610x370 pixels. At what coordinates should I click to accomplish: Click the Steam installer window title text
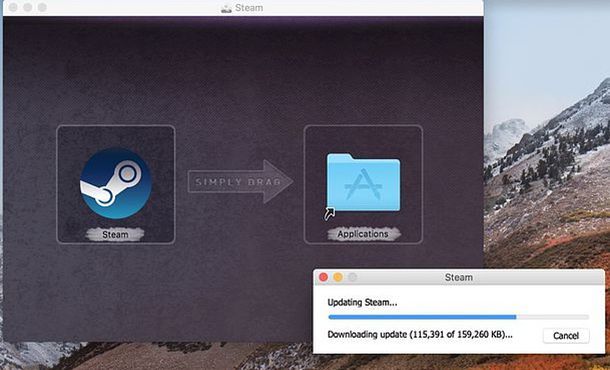click(x=249, y=8)
